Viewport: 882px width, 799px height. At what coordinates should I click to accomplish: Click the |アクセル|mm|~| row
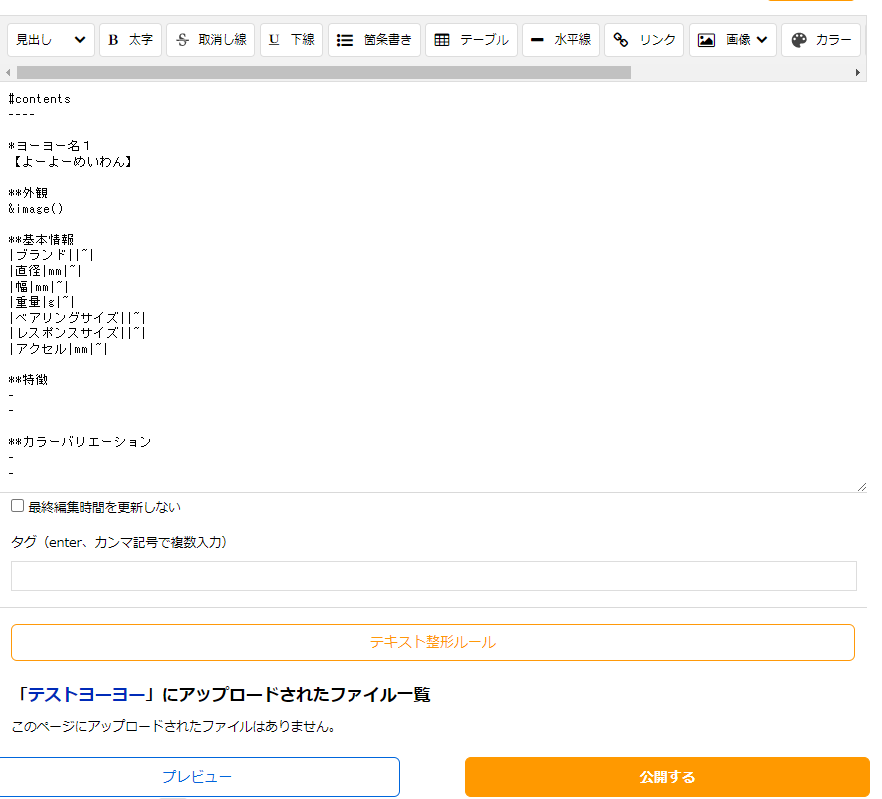pyautogui.click(x=58, y=349)
